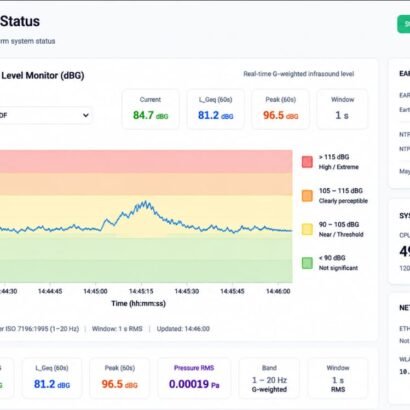Select the Peak (60s) 96.5 dBG top card

pos(281,109)
